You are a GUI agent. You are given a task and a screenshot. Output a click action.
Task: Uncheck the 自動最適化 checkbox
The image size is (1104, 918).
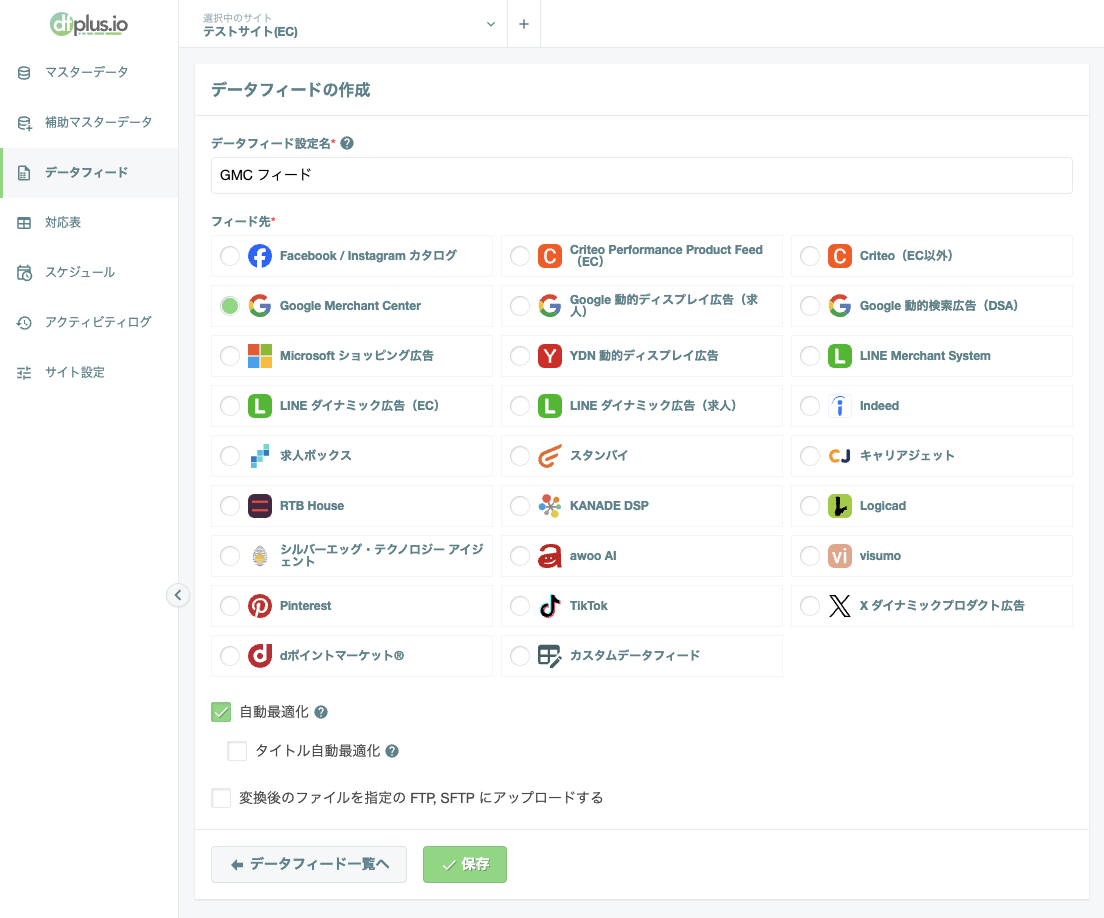point(221,712)
